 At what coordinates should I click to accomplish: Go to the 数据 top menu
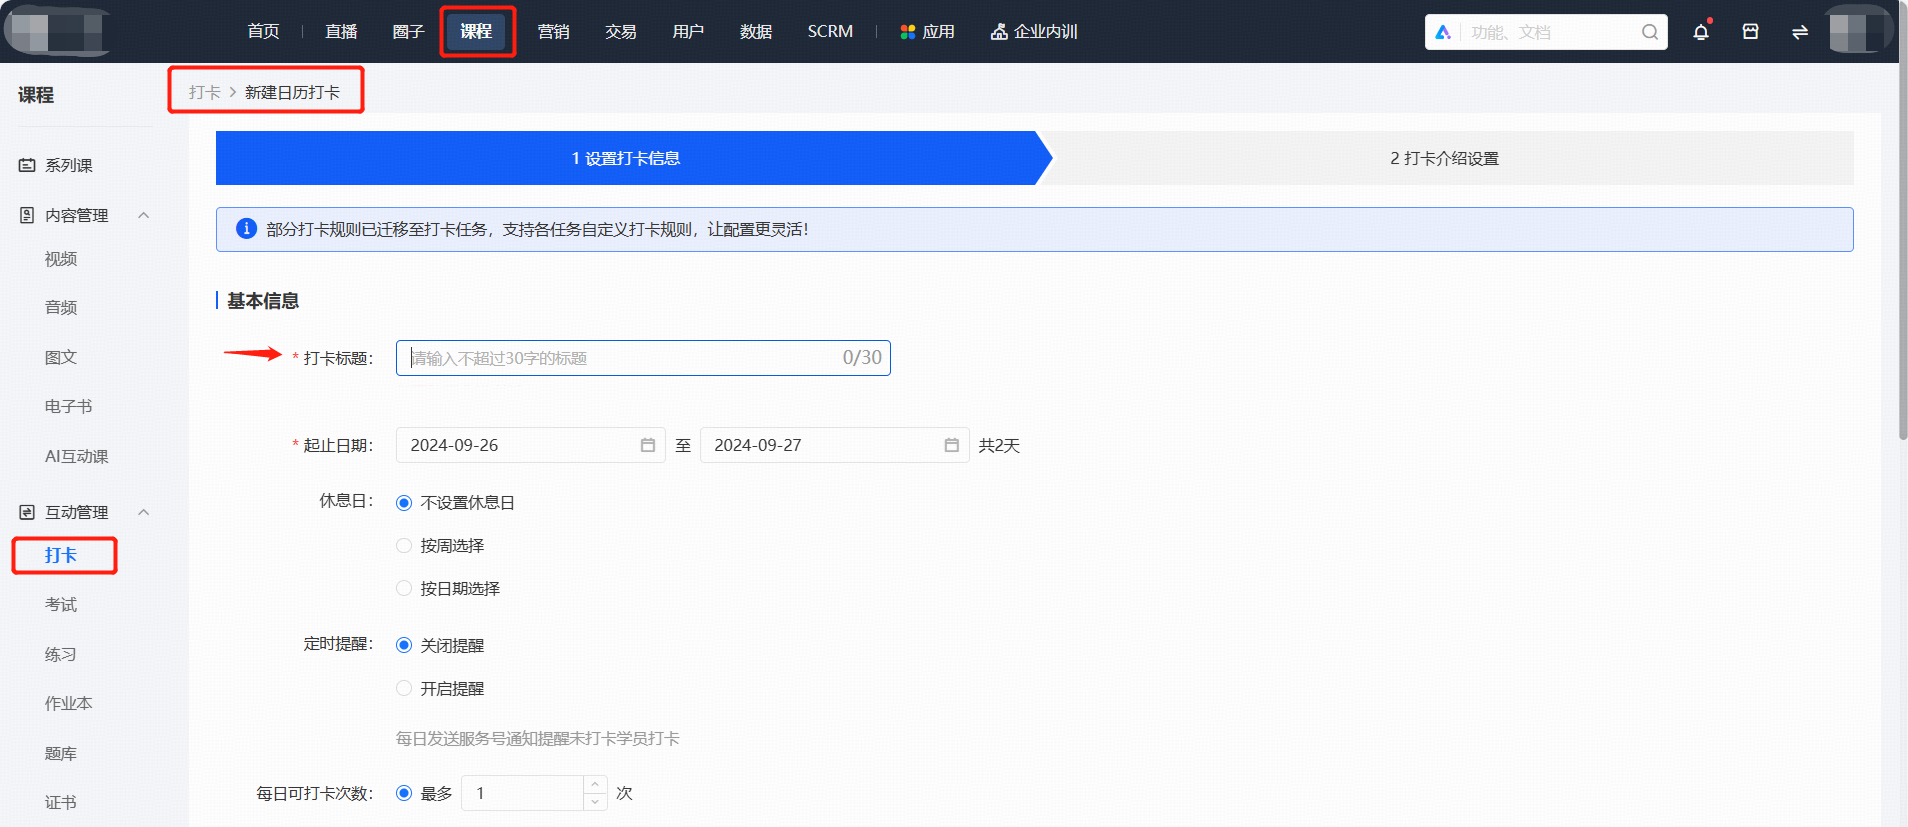[756, 32]
